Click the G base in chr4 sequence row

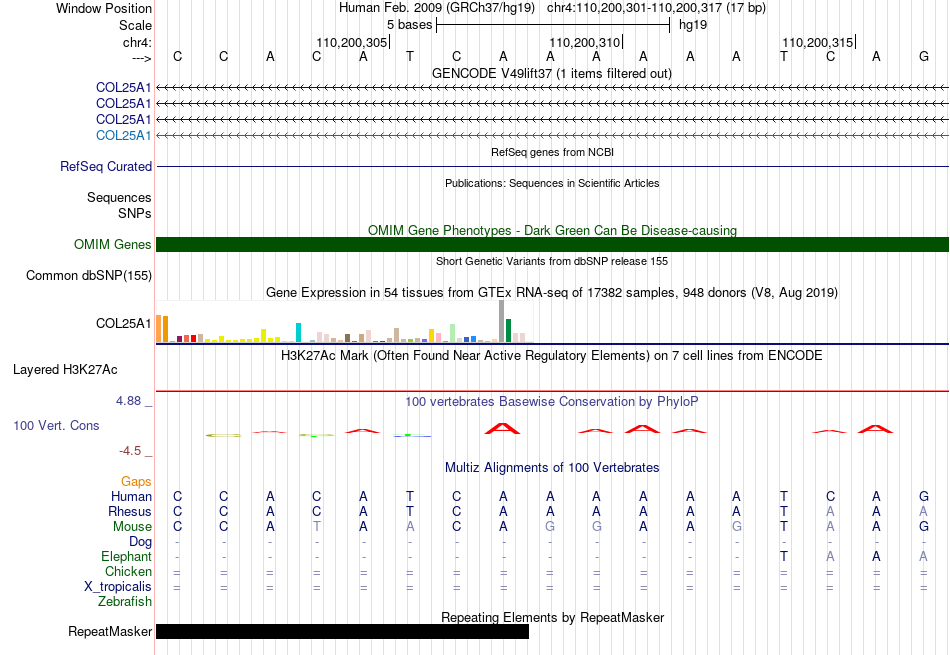(923, 56)
